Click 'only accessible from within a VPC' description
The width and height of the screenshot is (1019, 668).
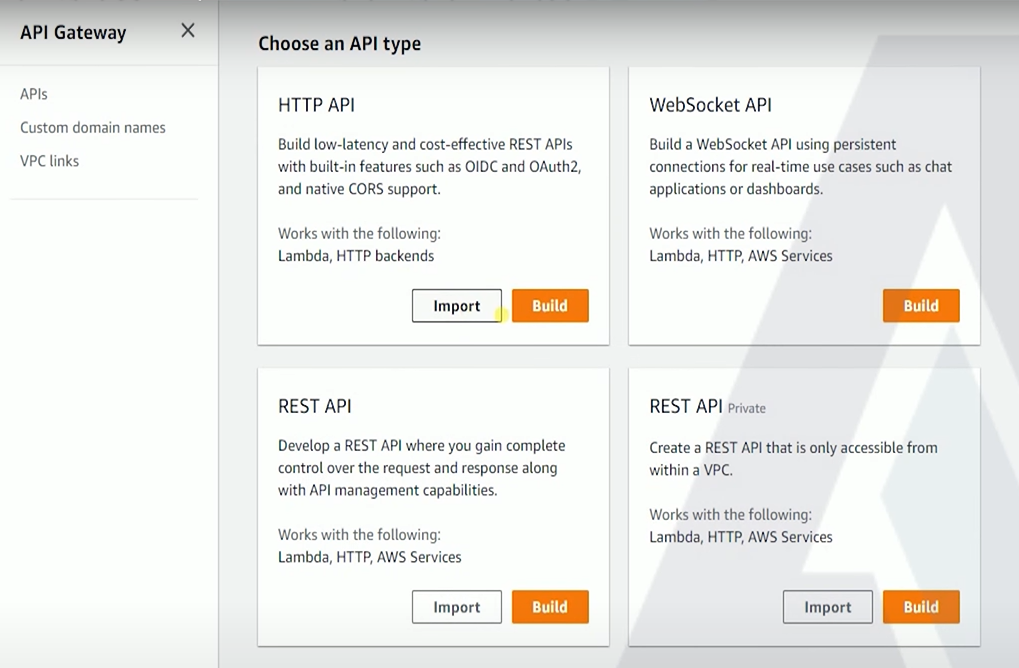tap(793, 459)
